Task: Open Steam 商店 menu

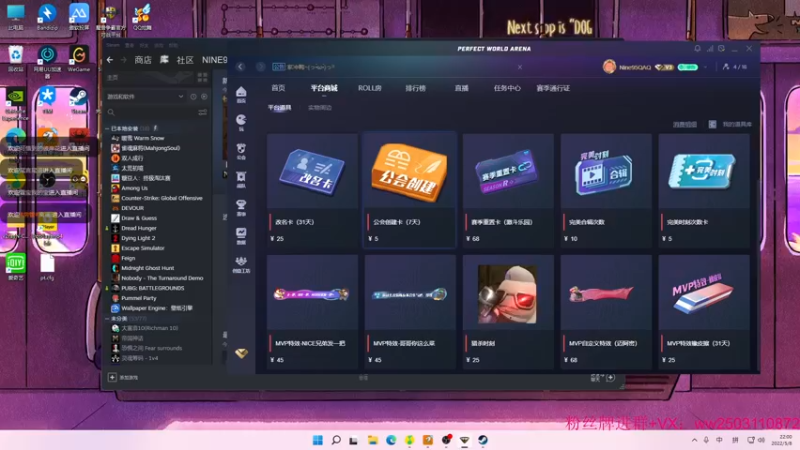Action: click(x=143, y=60)
